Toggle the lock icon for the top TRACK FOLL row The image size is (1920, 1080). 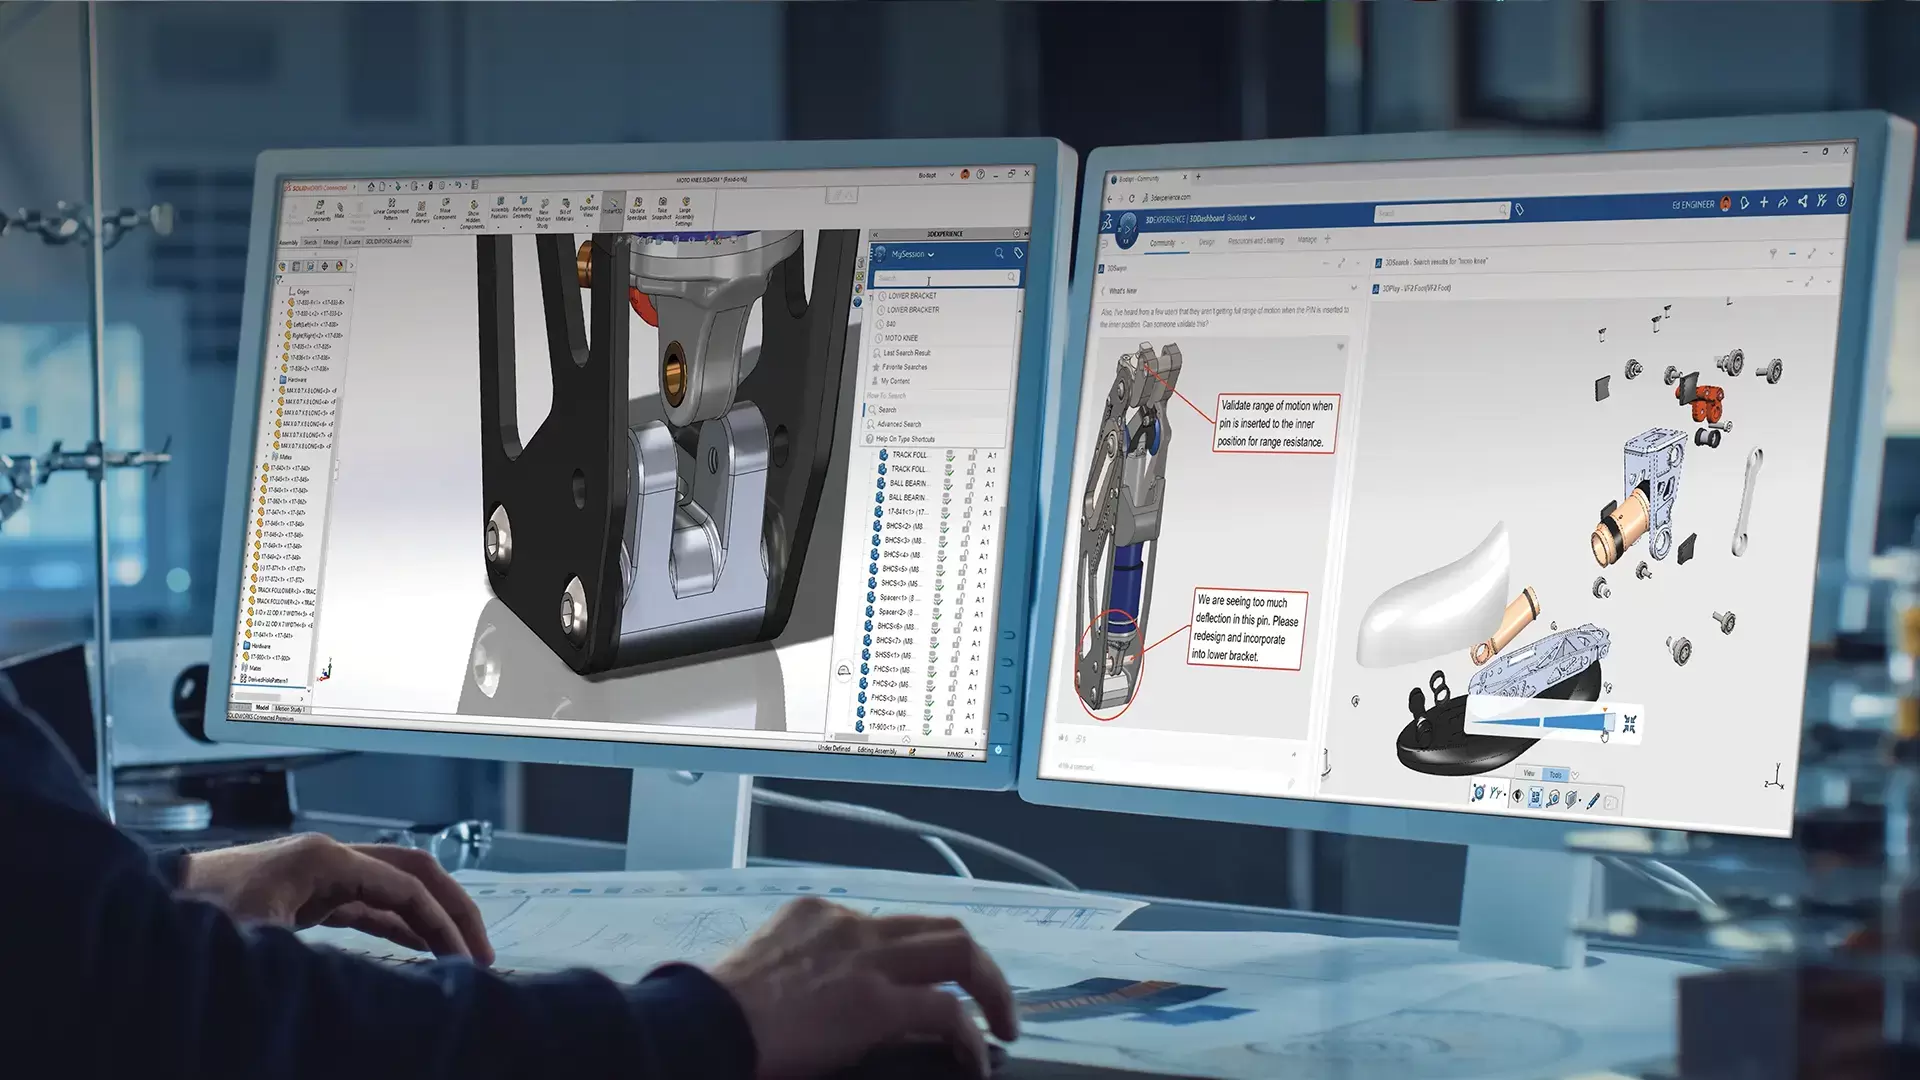pos(972,454)
